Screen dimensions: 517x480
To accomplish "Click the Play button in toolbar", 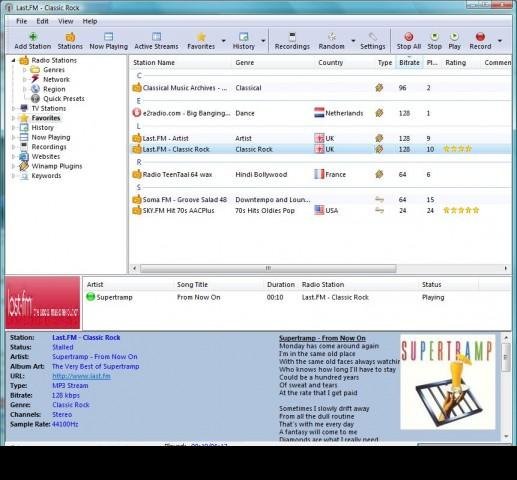I will tap(454, 41).
